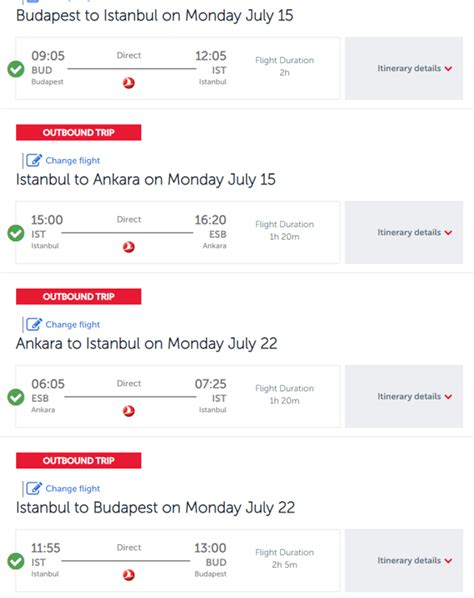Screen dimensions: 474x598
Task: Click Turkish Airlines logo on Istanbul–Budapest flight
Action: pos(129,575)
